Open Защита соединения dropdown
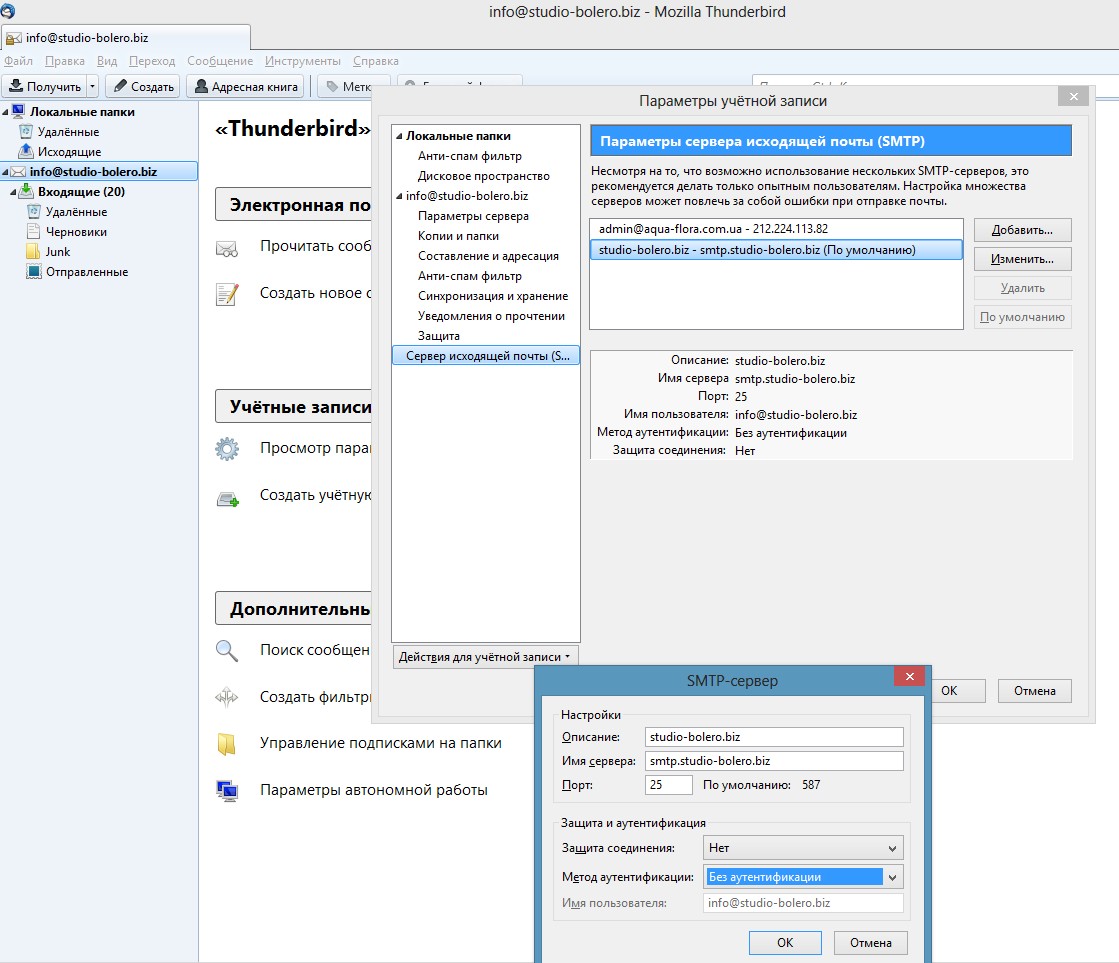This screenshot has height=963, width=1119. pos(803,848)
